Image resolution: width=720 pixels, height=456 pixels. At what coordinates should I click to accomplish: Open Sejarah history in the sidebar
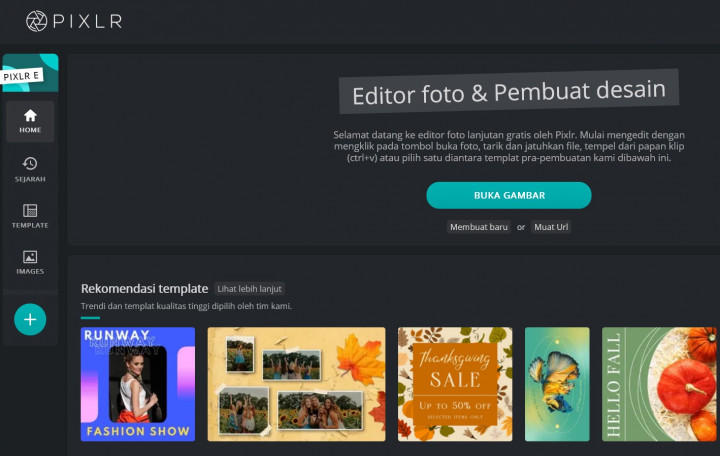click(30, 169)
